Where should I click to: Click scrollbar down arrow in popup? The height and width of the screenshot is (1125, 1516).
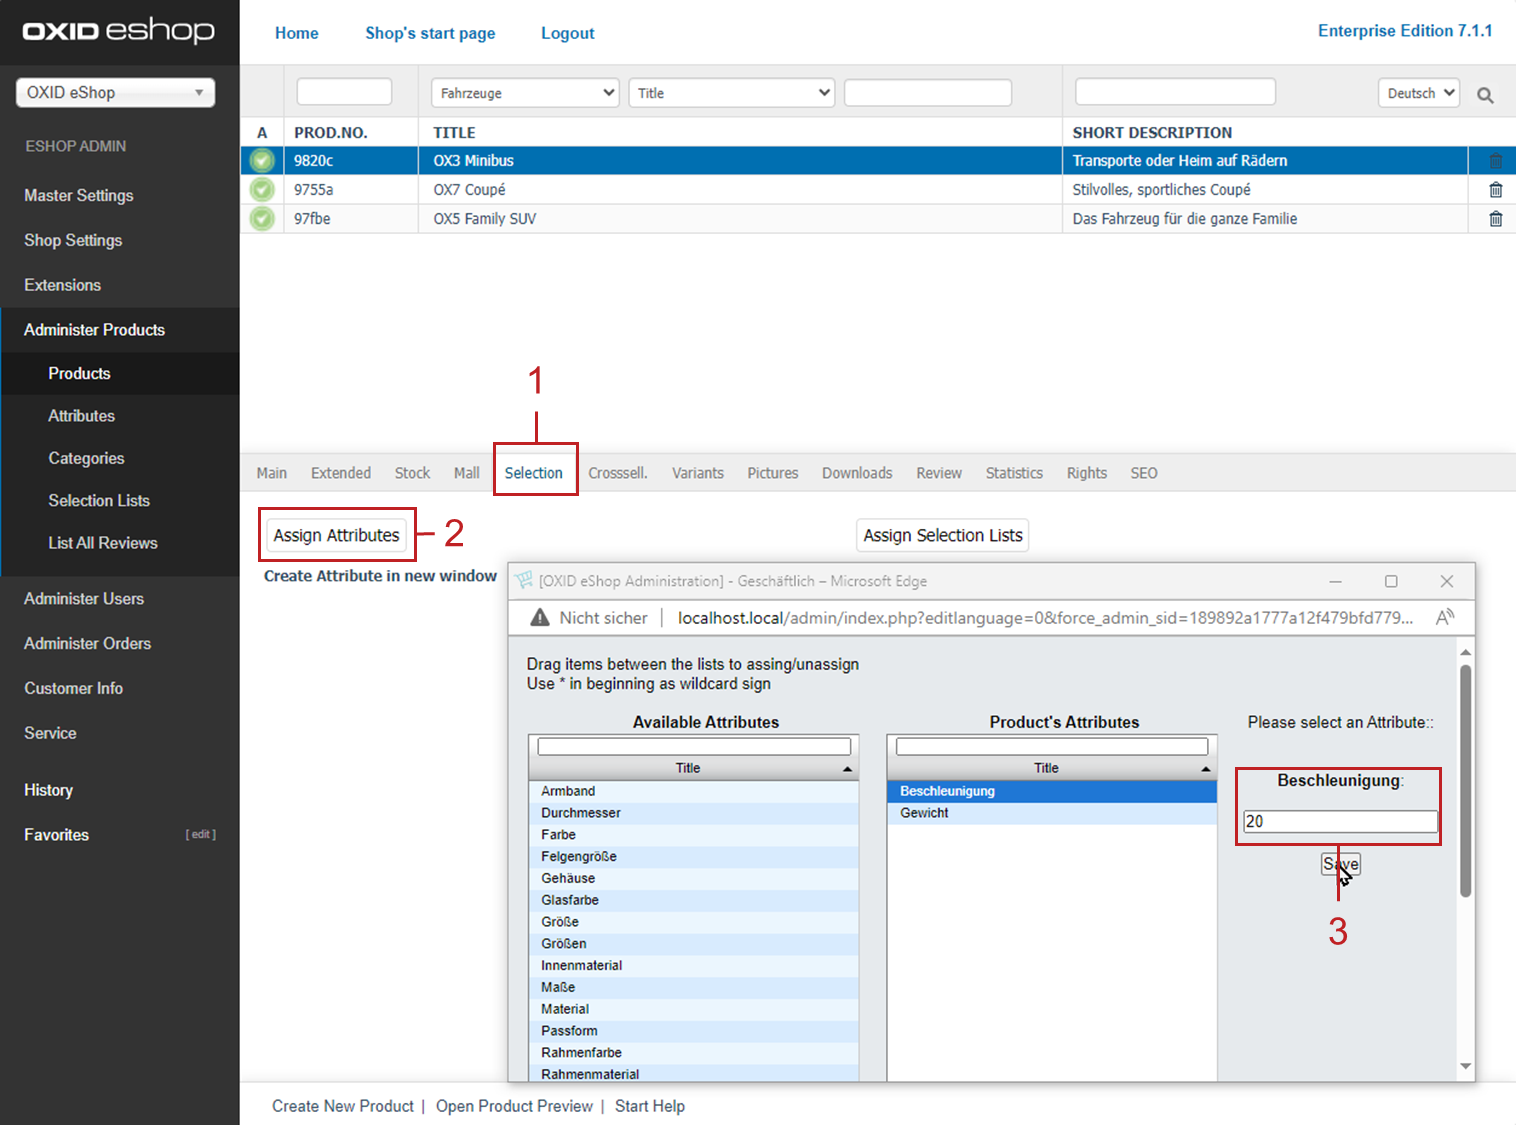click(x=1465, y=1066)
